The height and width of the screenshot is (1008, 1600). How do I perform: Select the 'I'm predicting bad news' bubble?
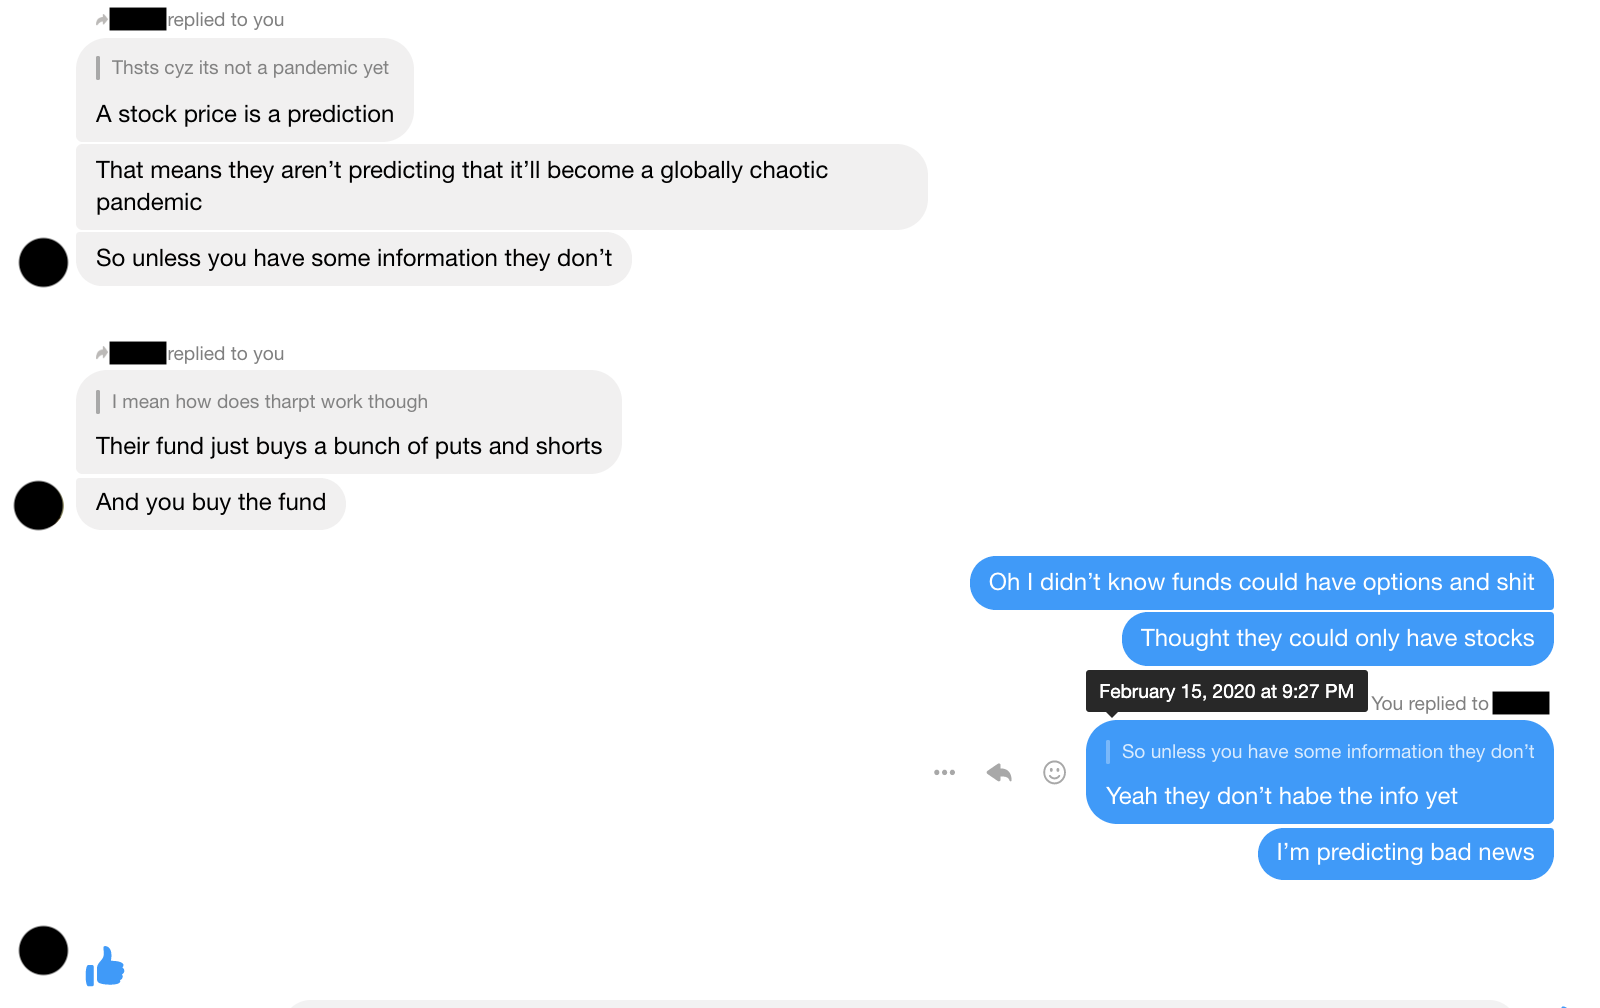click(1406, 853)
